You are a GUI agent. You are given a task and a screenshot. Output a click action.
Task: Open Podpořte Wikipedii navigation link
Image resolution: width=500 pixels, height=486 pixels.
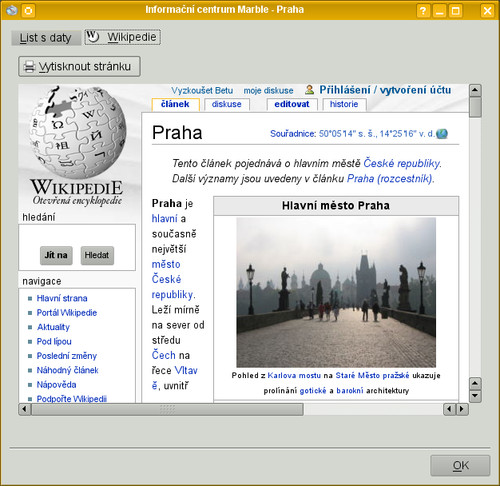coord(72,399)
